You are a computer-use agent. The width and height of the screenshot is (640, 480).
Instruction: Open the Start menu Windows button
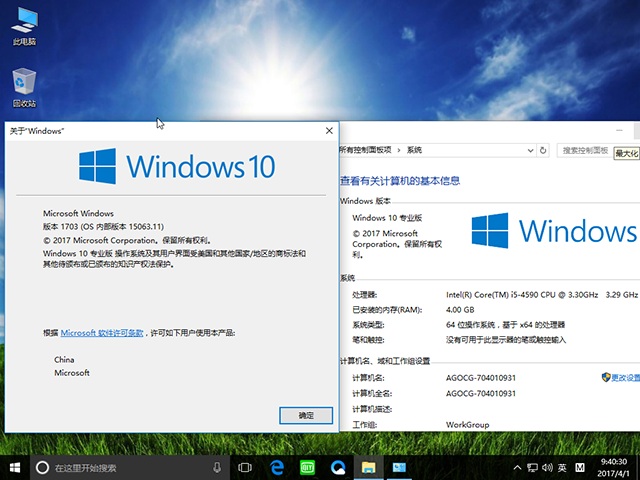[x=15, y=467]
